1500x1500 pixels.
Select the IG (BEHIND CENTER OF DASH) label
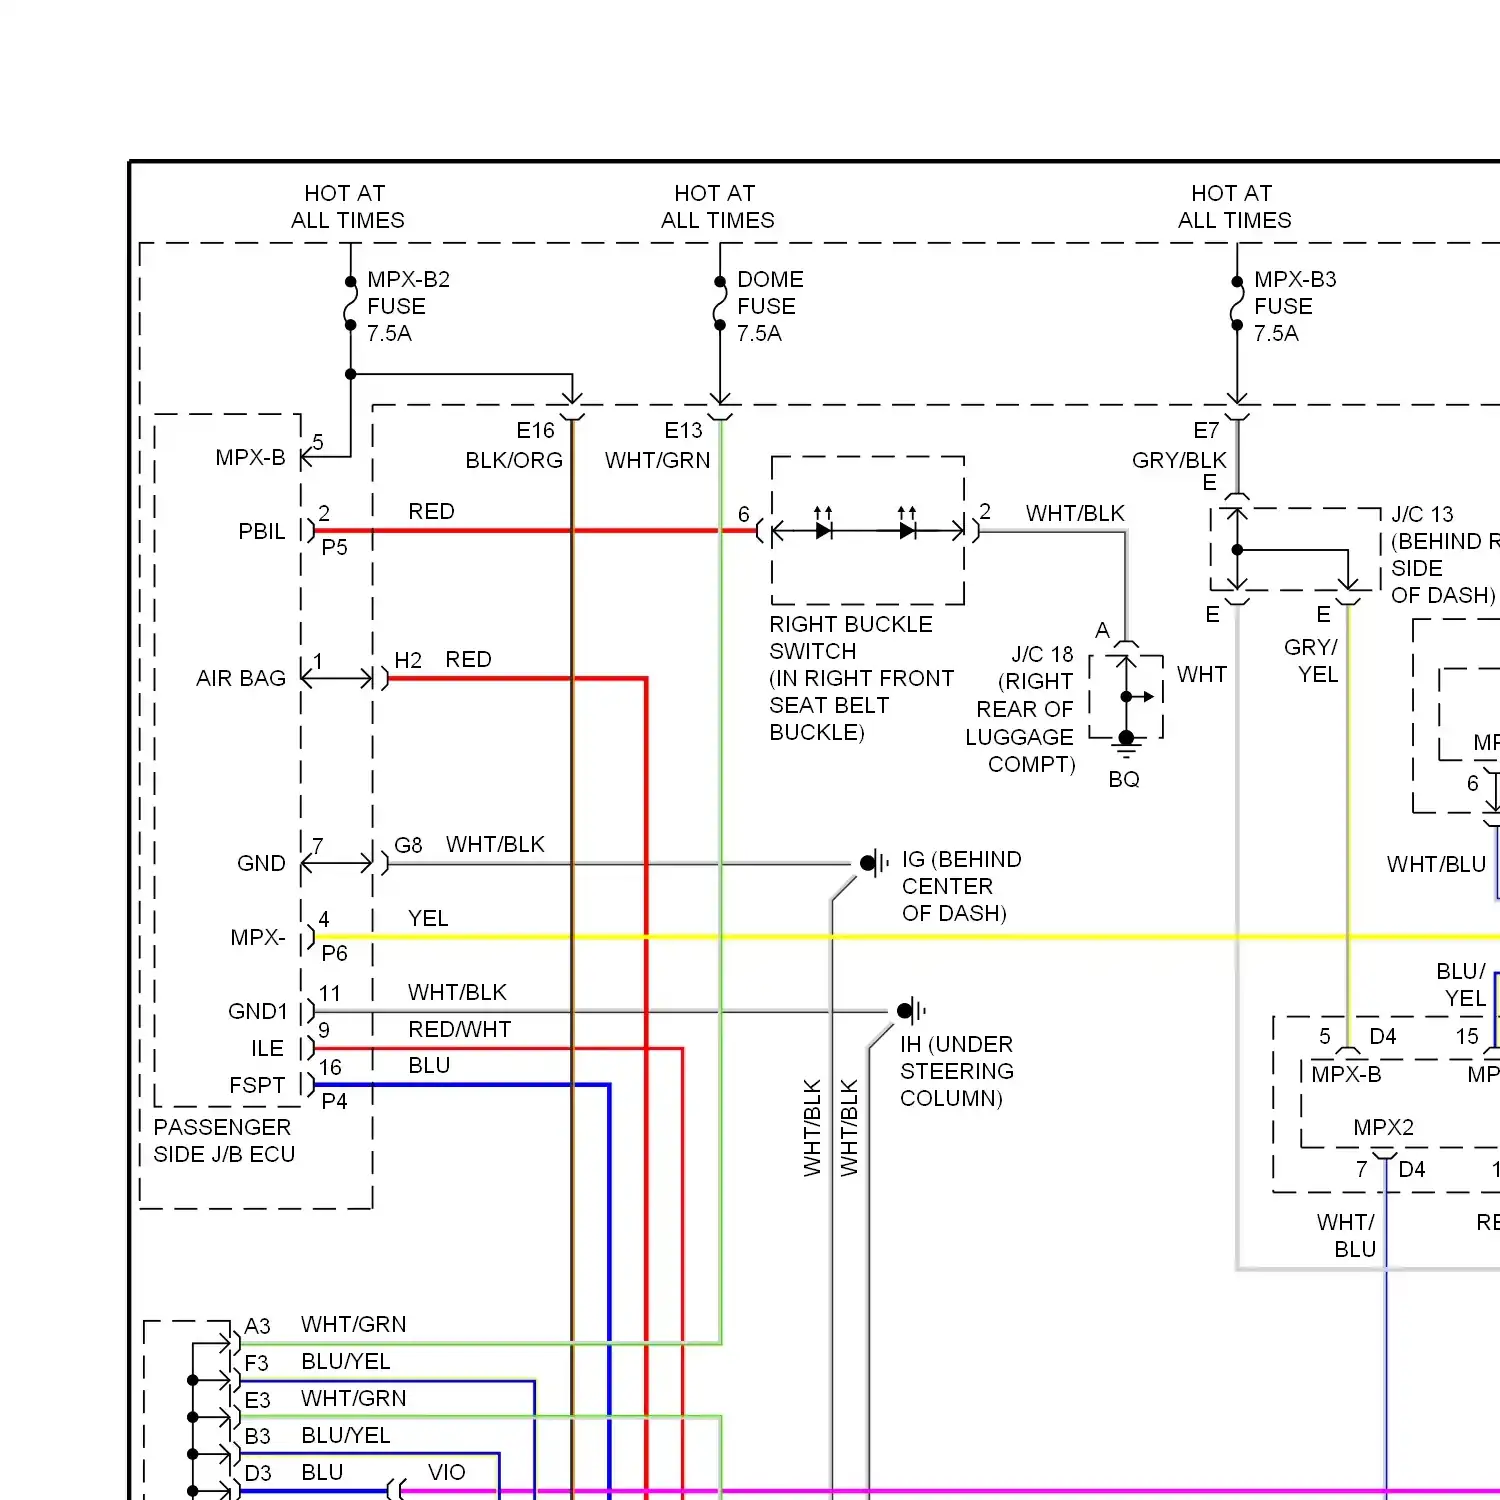pyautogui.click(x=961, y=886)
